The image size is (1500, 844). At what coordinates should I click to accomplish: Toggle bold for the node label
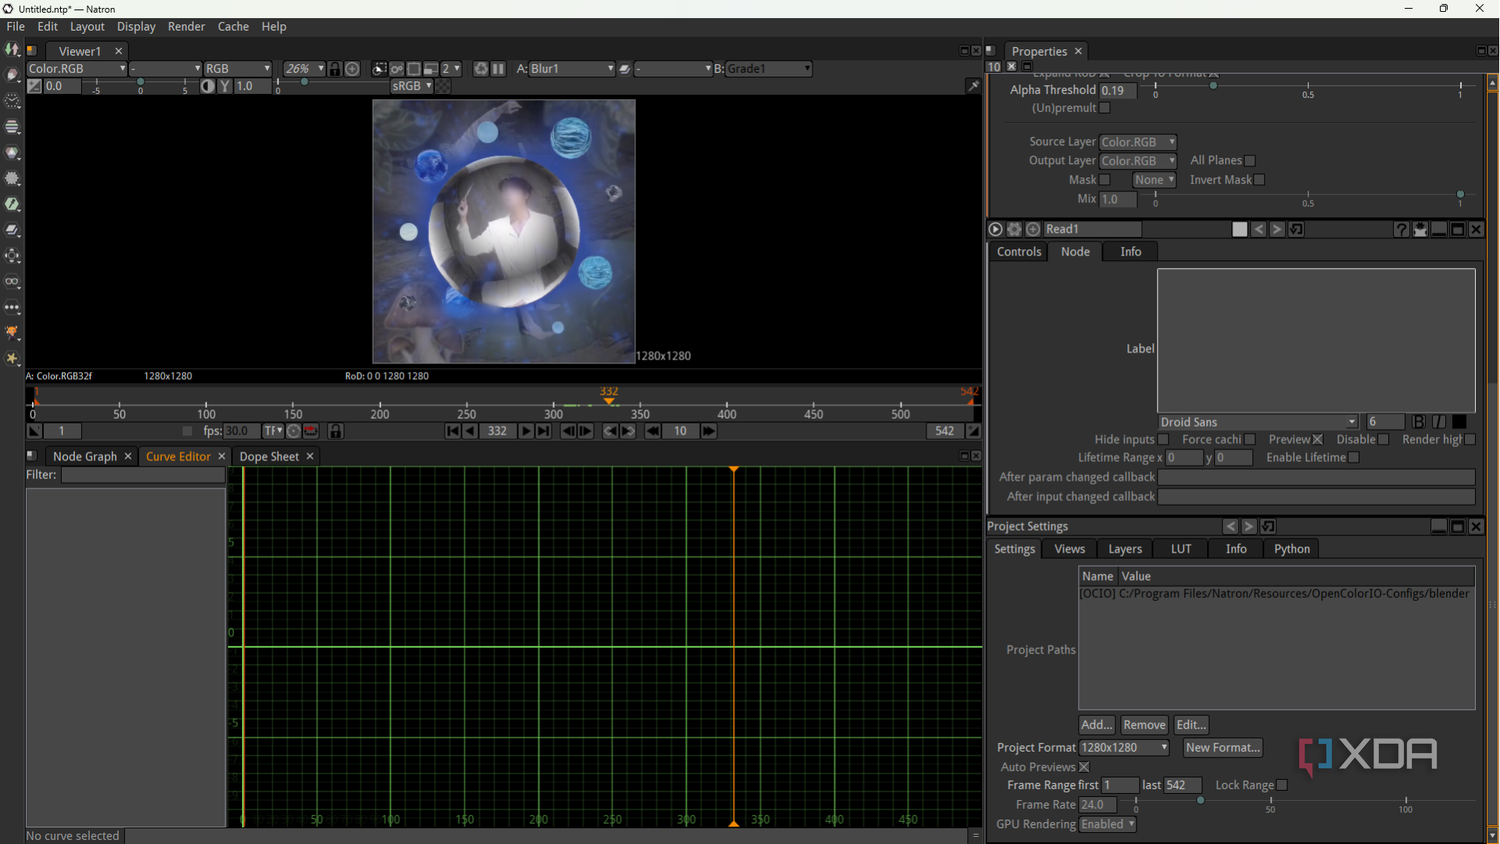(1419, 422)
